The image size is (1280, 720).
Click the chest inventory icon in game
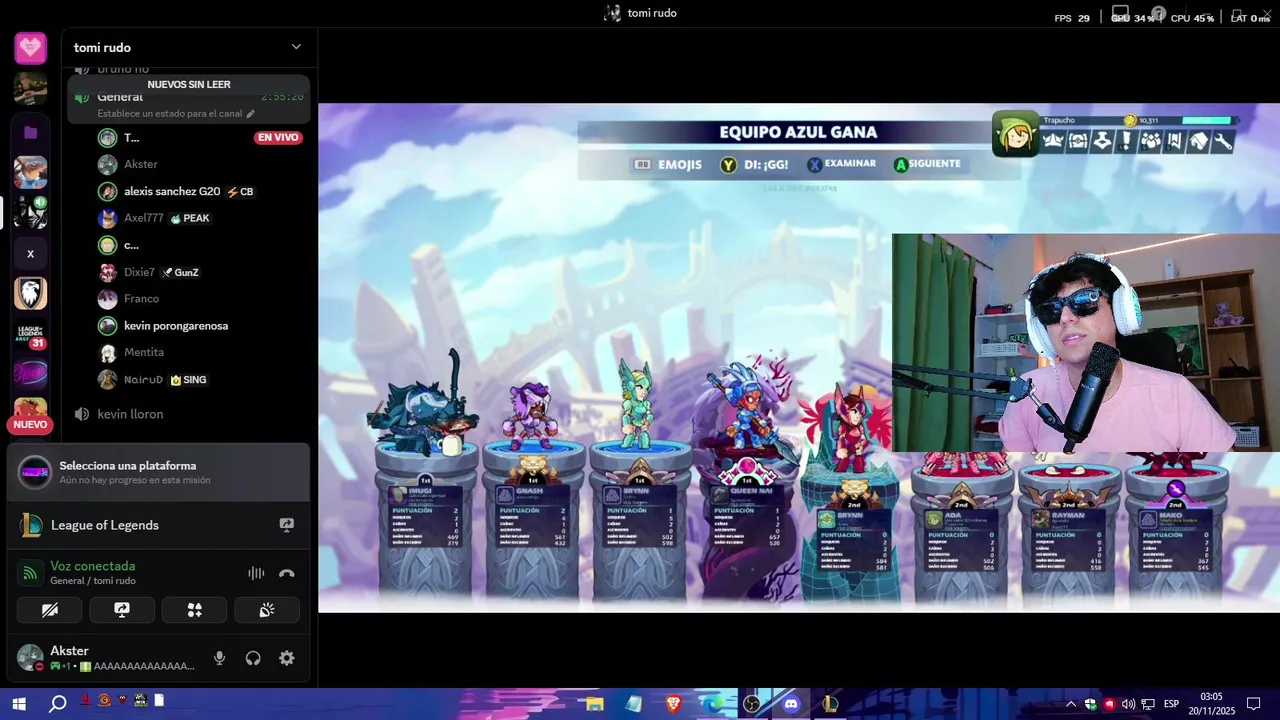(1078, 141)
